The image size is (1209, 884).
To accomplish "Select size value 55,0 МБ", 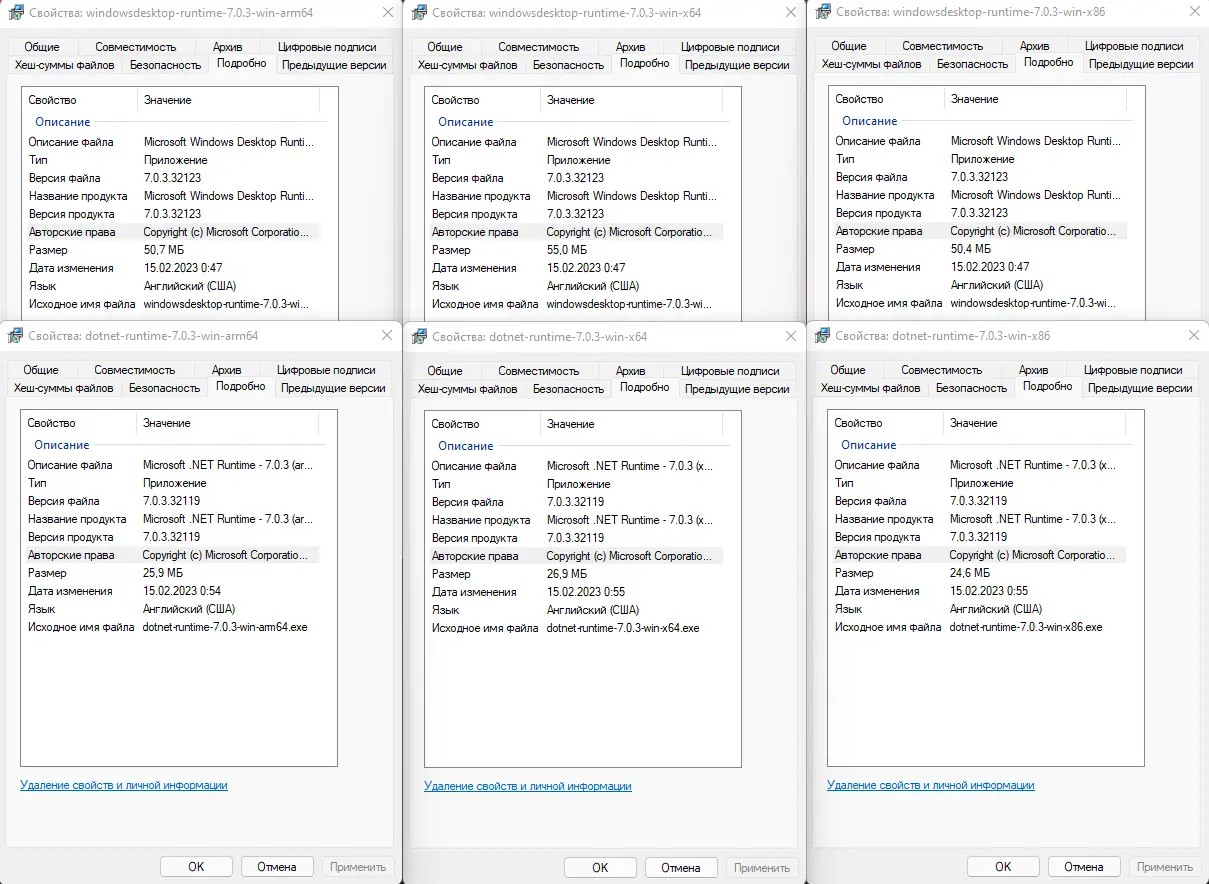I will [568, 250].
